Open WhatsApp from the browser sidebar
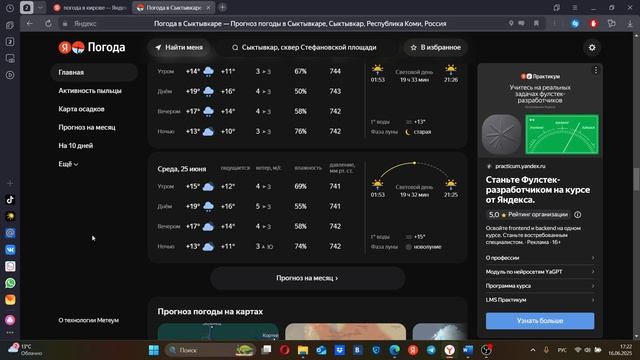This screenshot has width=640, height=360. (10, 283)
